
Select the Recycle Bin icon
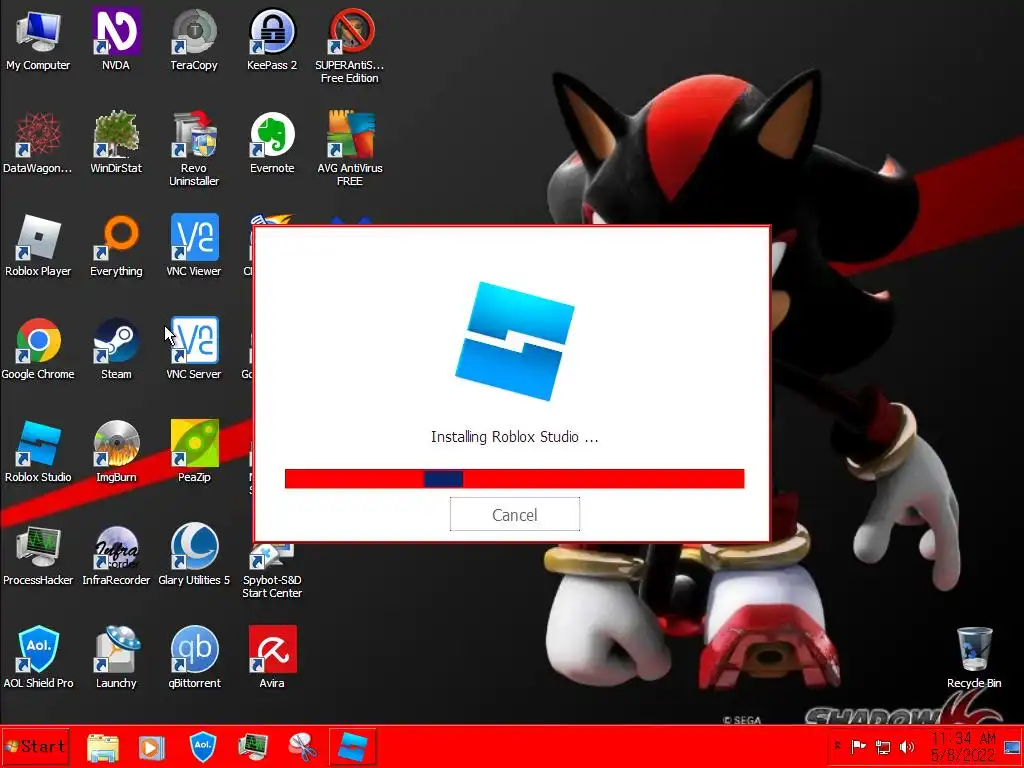tap(974, 658)
